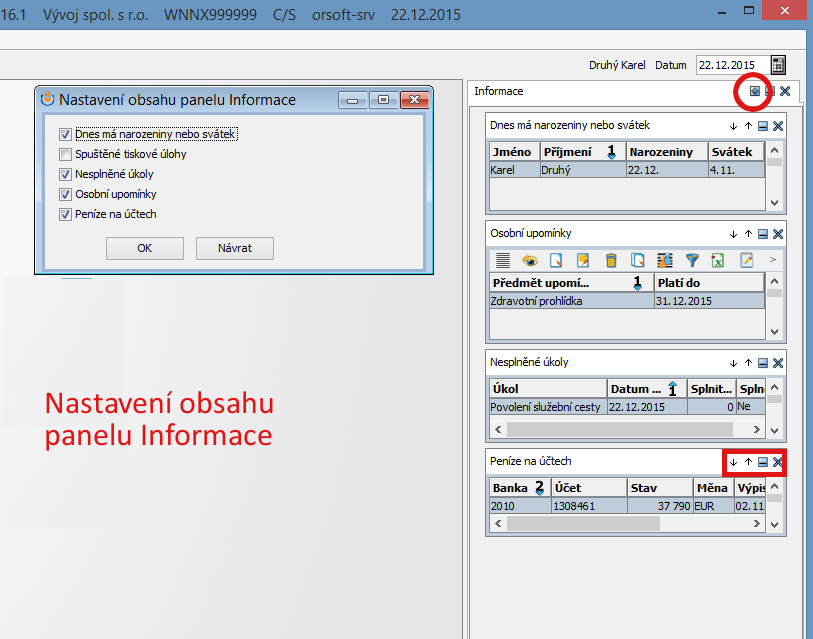Expand more toolbar icons in Osobní upomínky
The width and height of the screenshot is (813, 639).
point(772,260)
